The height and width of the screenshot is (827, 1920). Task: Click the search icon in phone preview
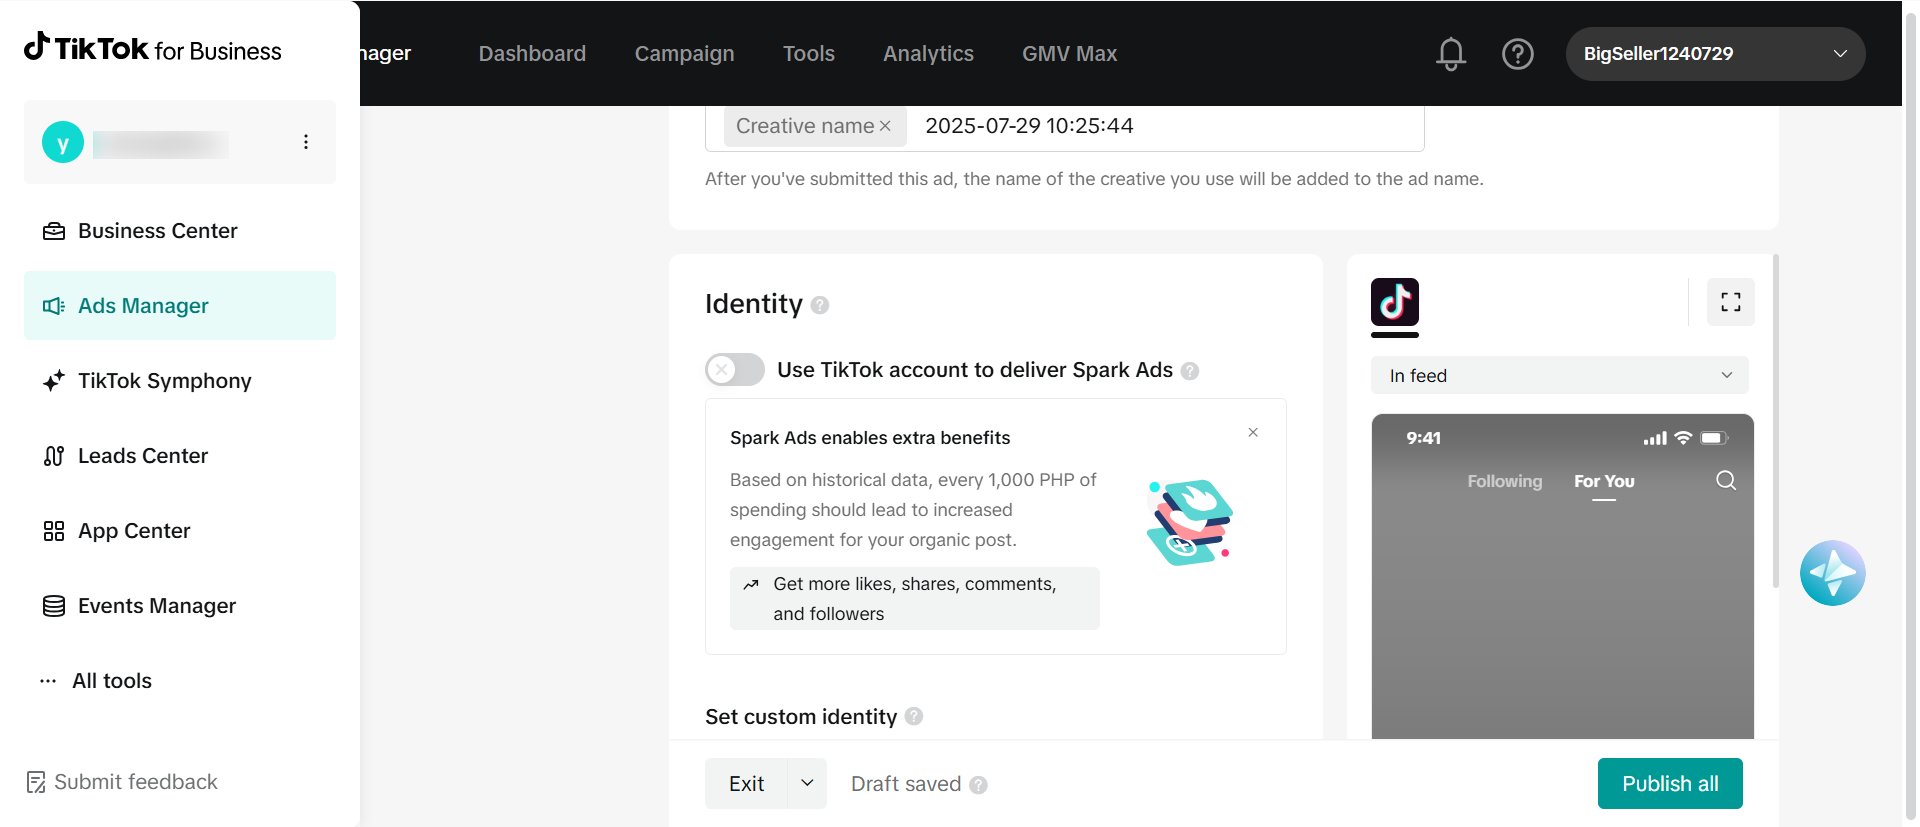pos(1726,481)
